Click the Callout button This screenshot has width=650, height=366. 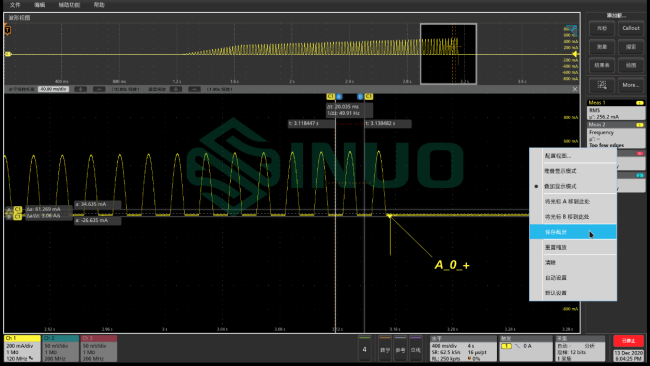(x=631, y=28)
